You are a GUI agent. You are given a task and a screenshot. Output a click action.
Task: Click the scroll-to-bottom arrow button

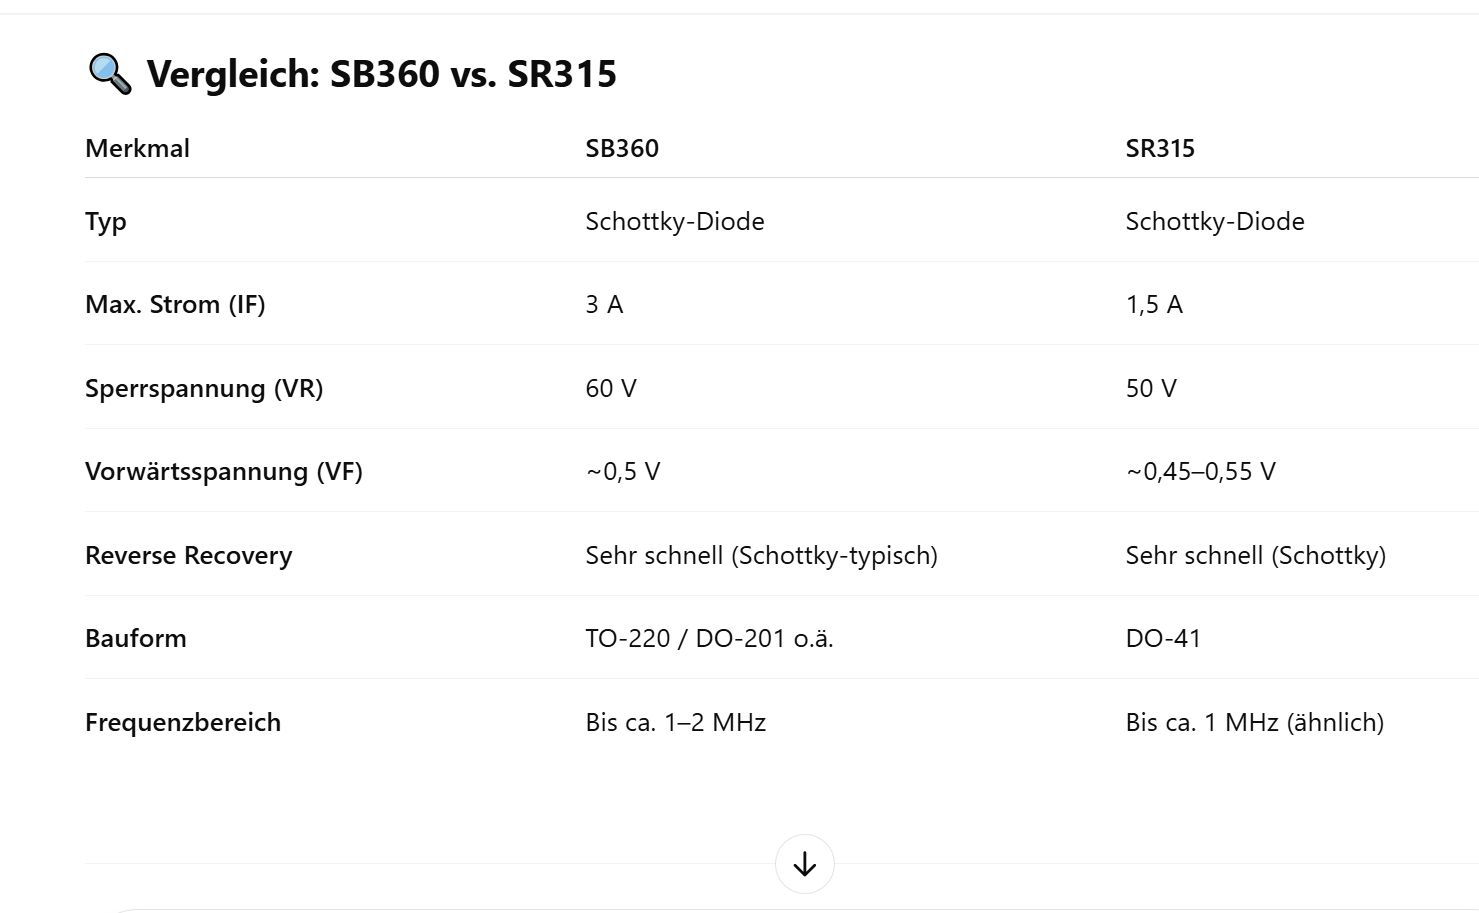pos(804,864)
